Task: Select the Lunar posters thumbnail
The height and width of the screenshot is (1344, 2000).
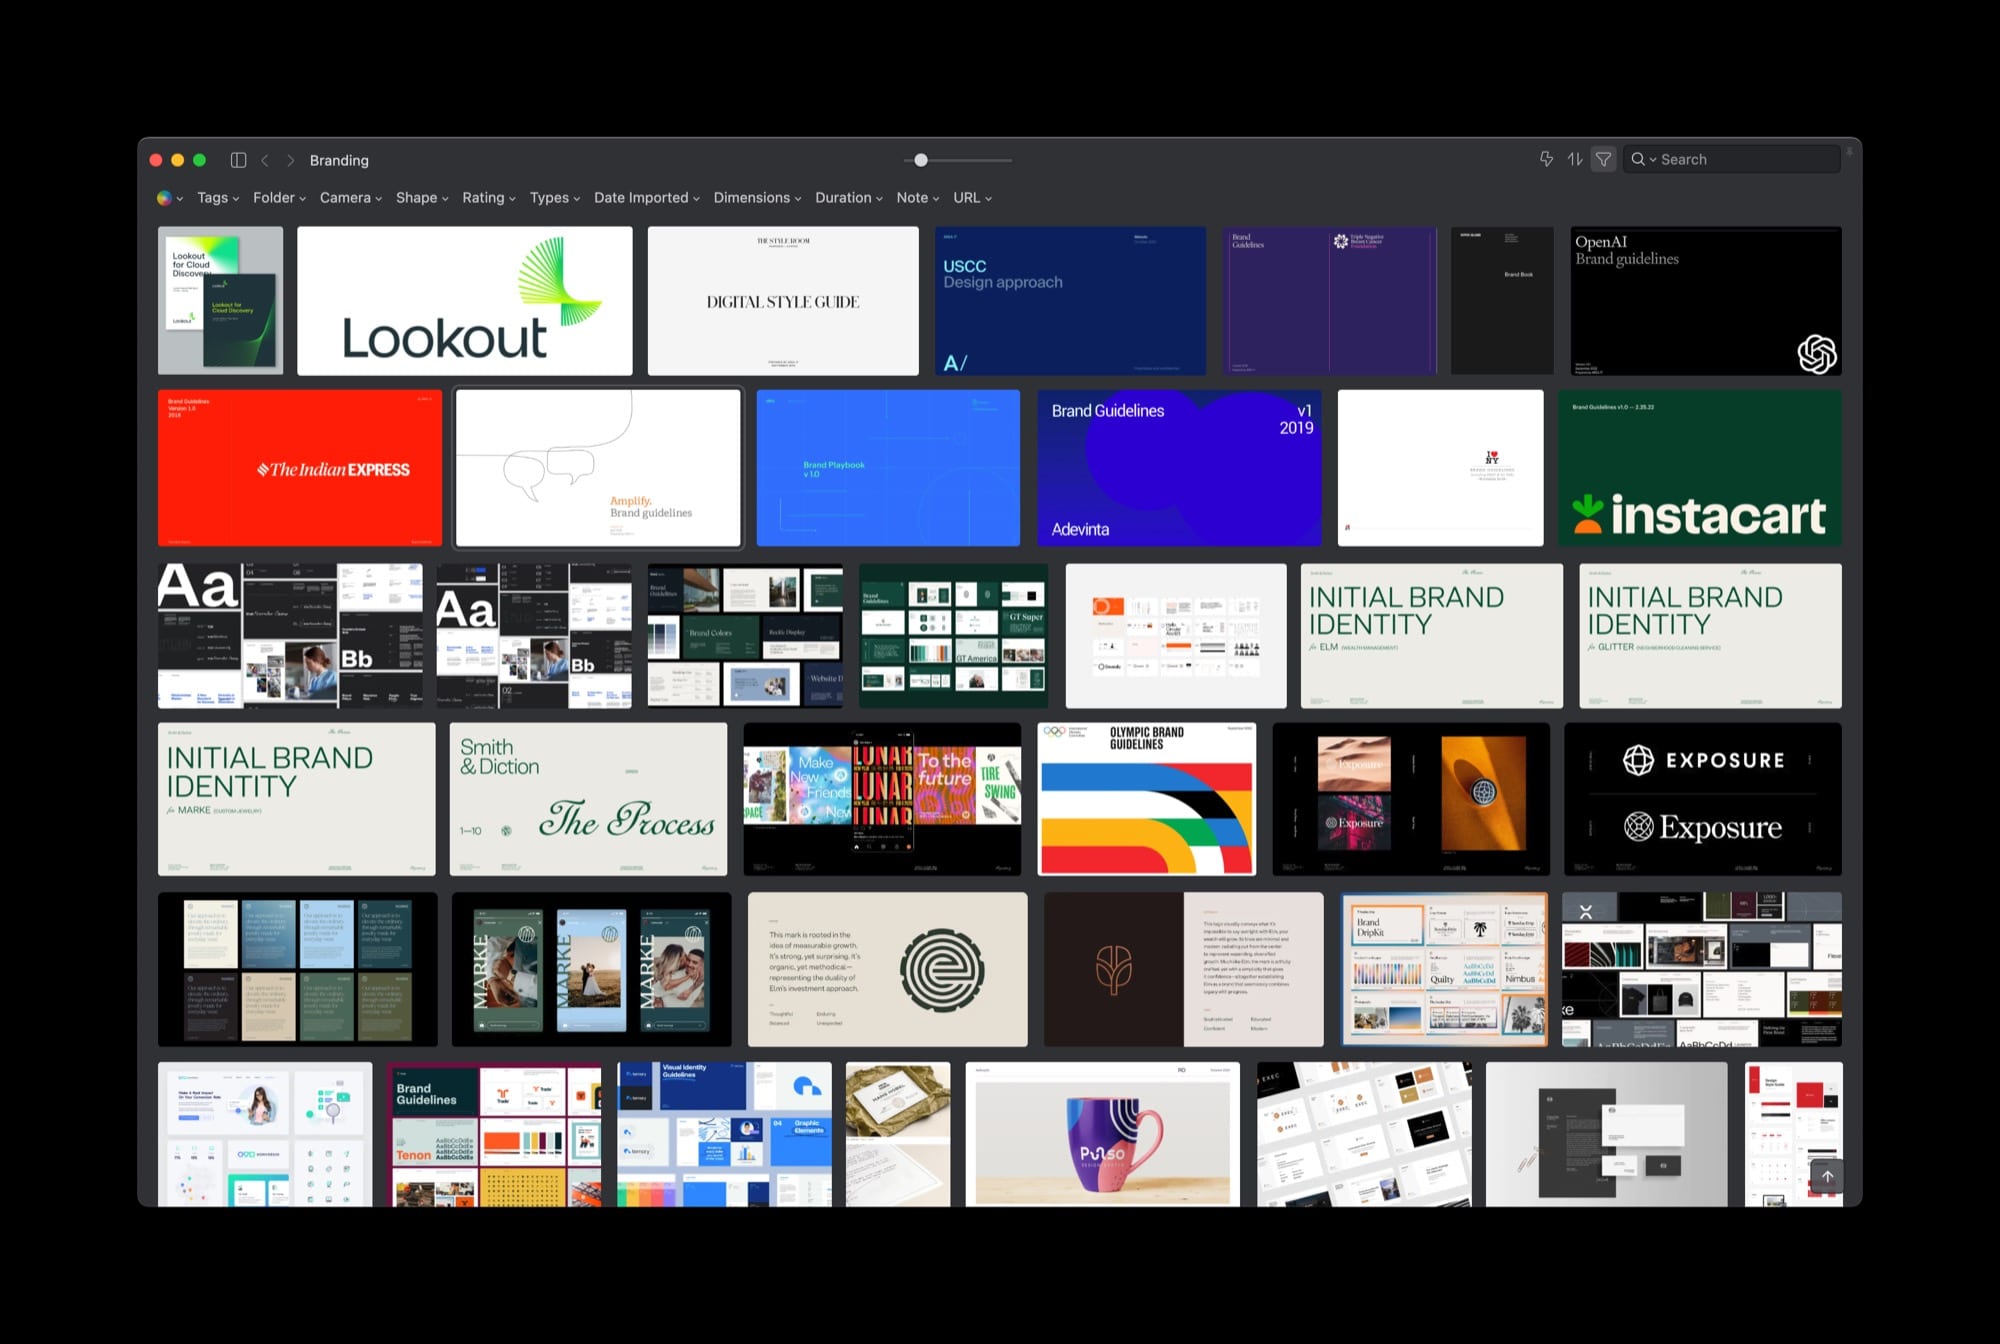Action: coord(883,799)
